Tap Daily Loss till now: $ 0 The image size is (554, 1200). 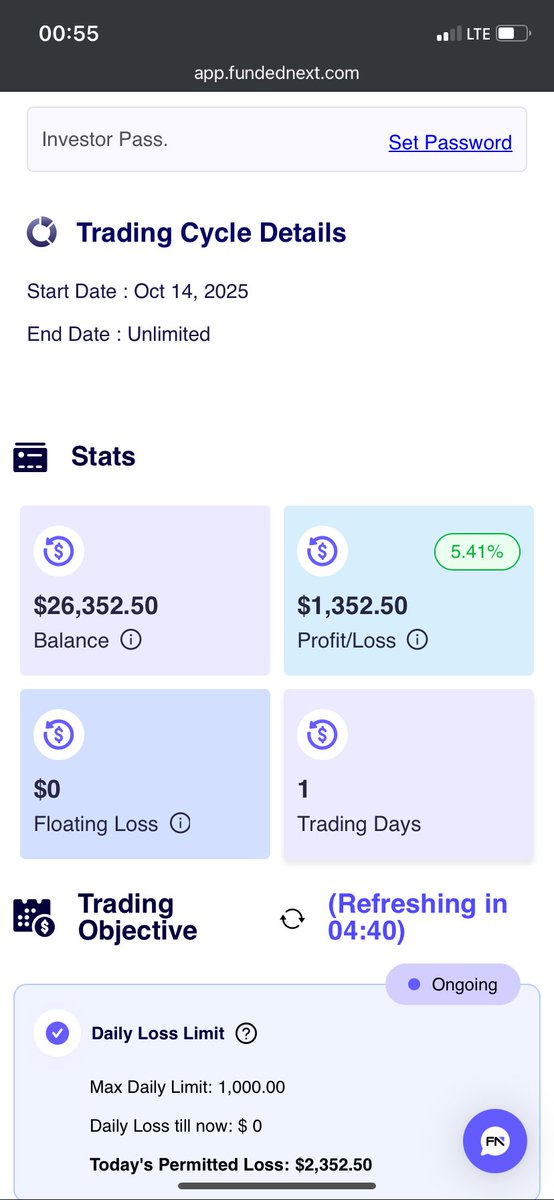176,1126
